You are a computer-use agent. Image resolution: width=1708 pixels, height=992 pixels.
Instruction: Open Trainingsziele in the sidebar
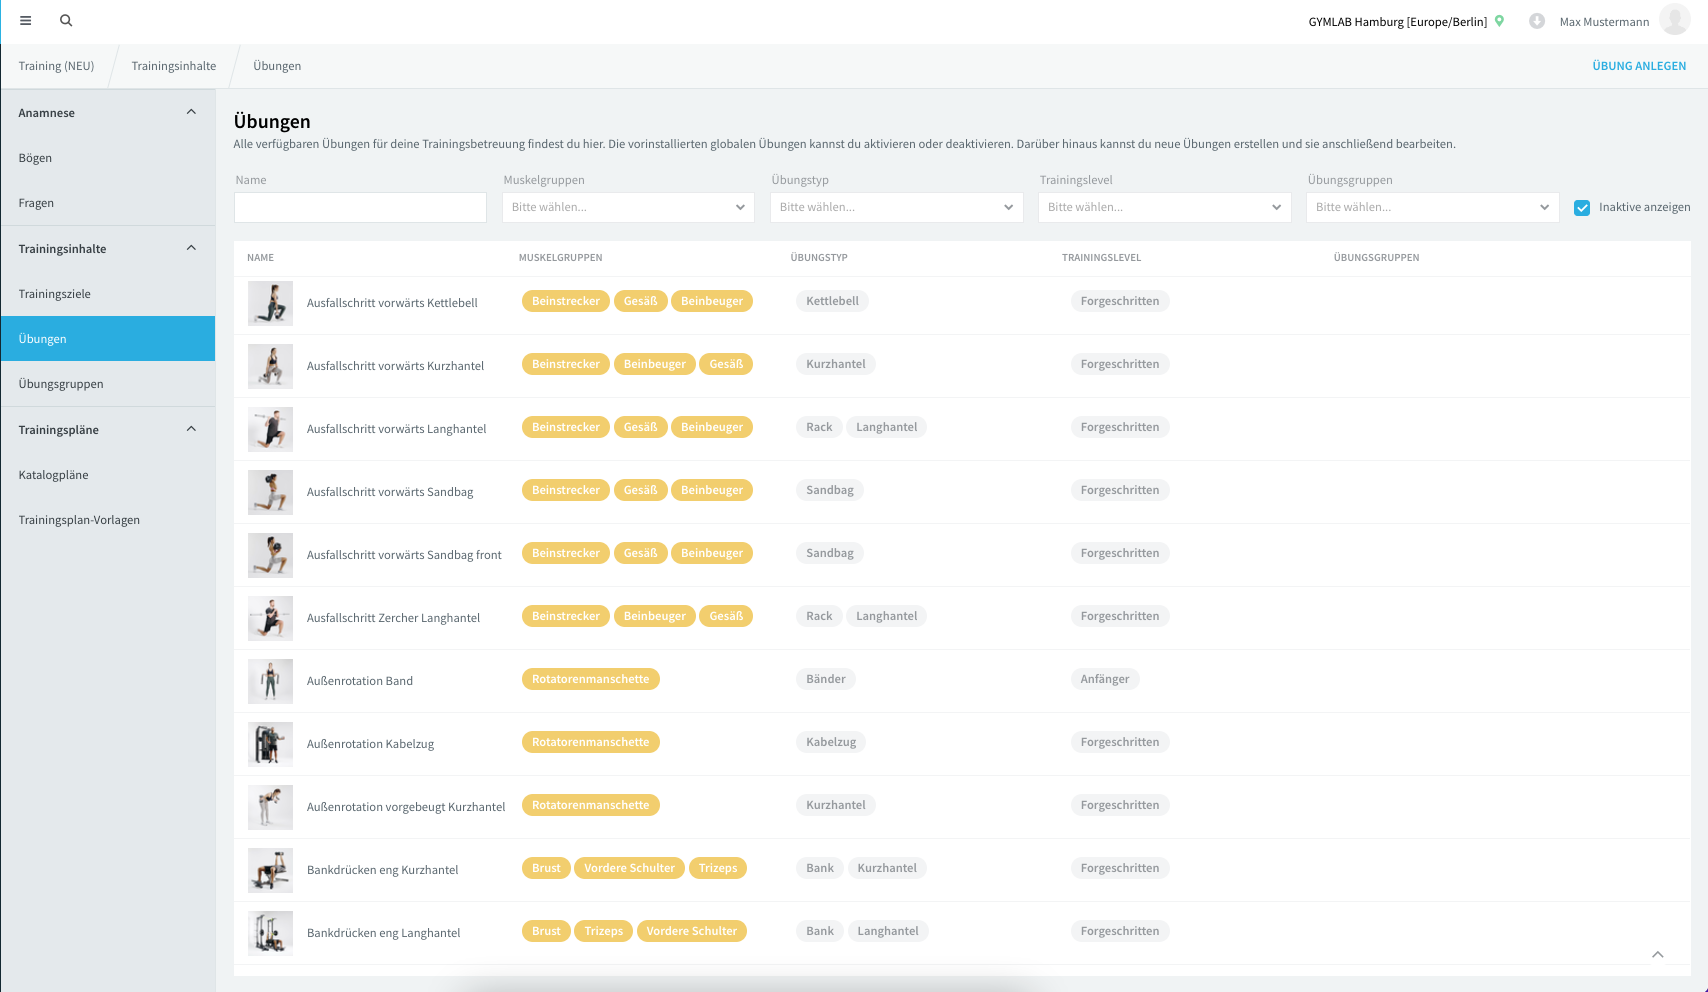pyautogui.click(x=107, y=294)
